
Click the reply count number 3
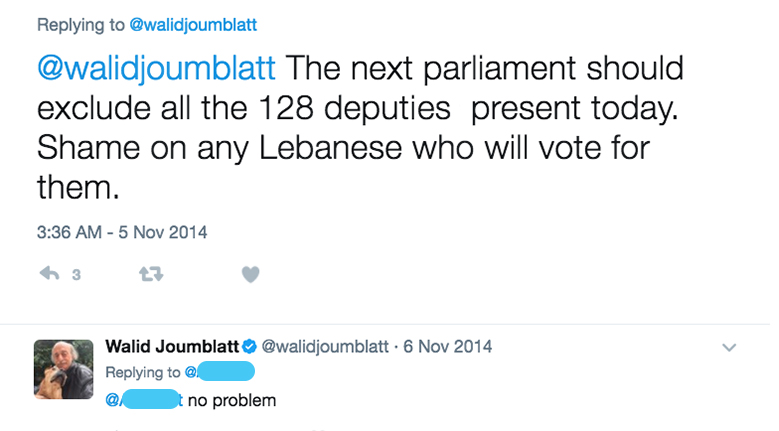[x=76, y=275]
